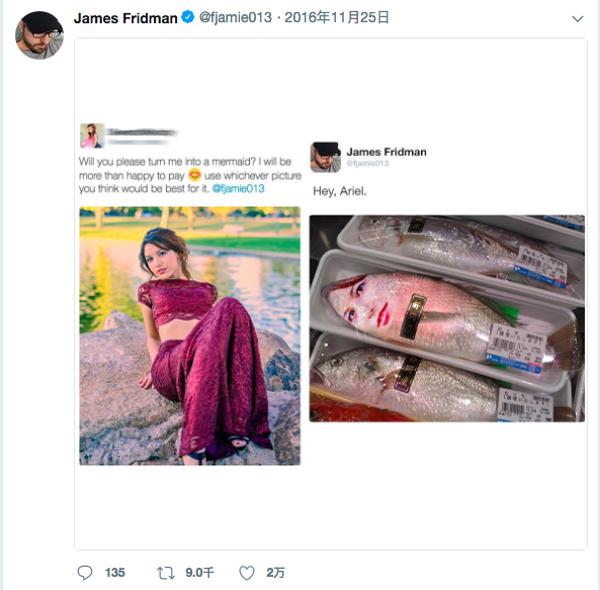600x590 pixels.
Task: Retweet this post using the retweet icon
Action: tap(166, 572)
